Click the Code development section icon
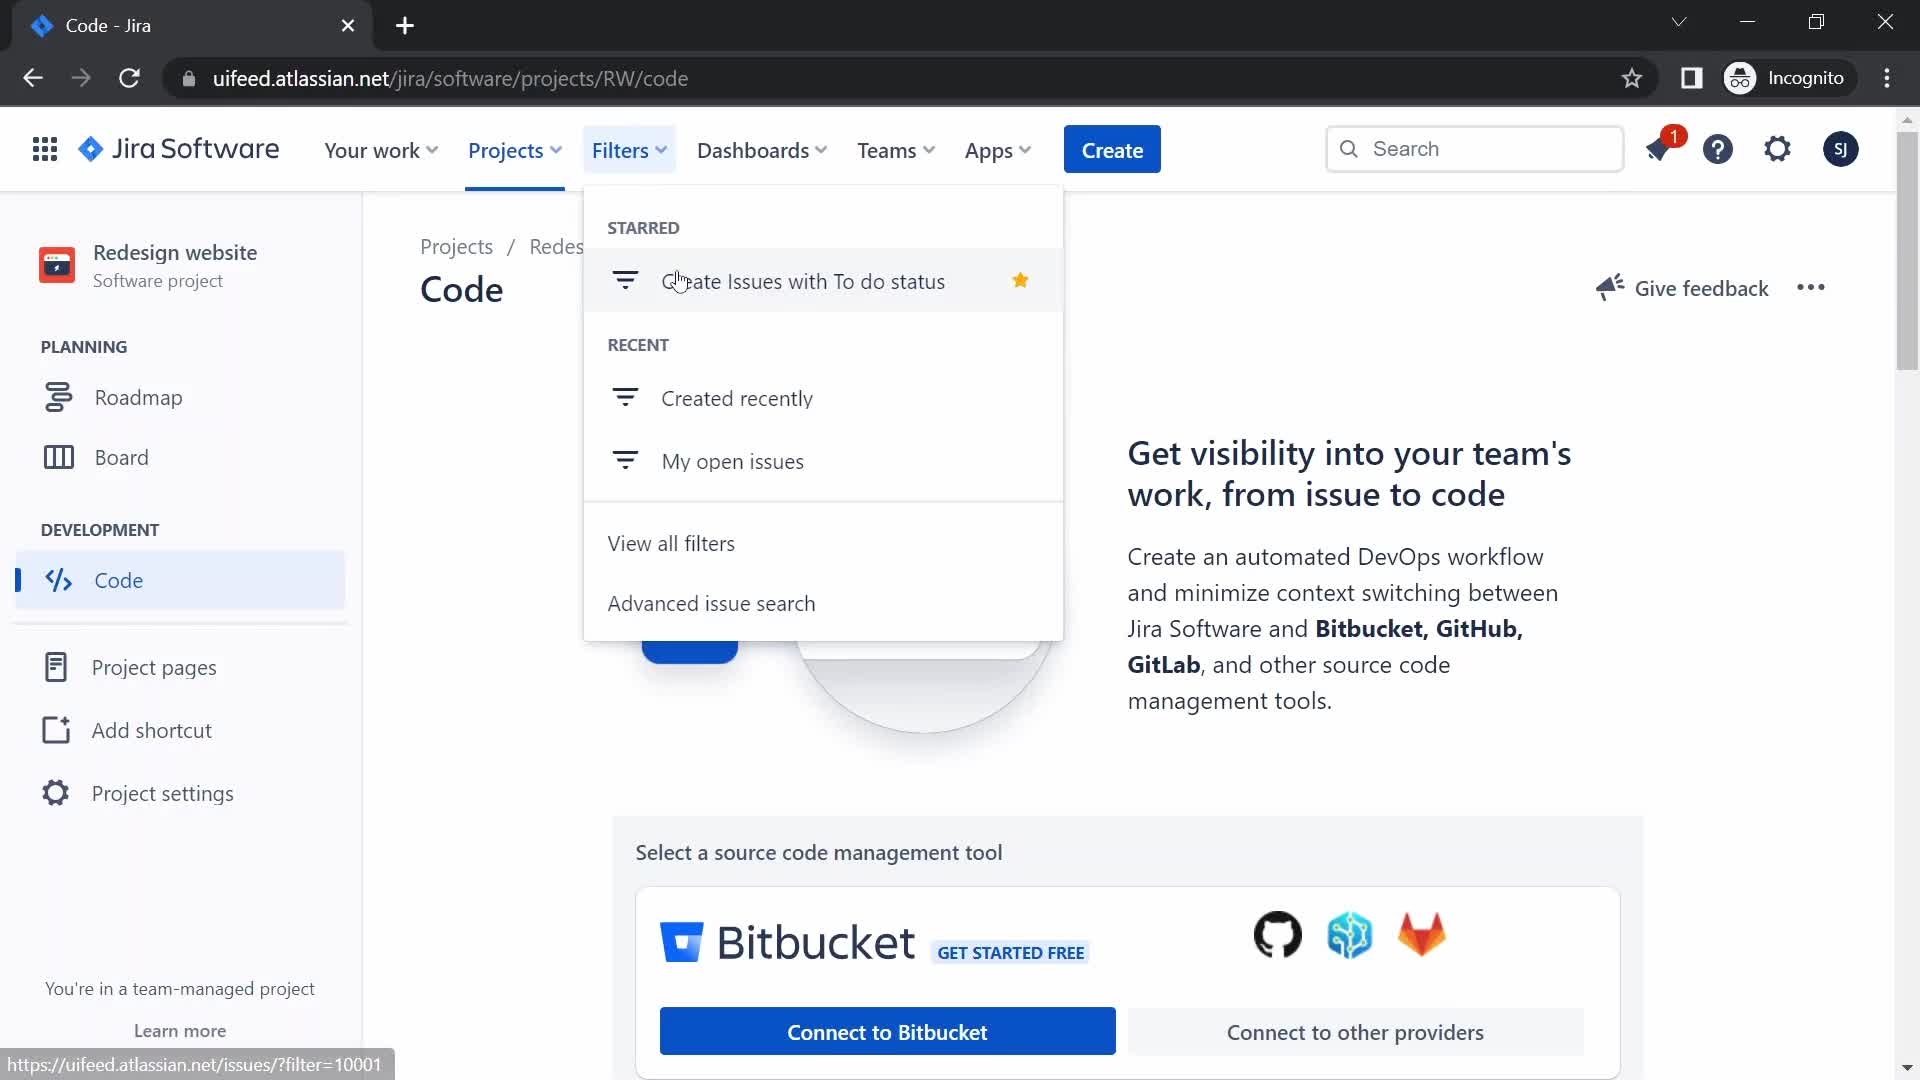The height and width of the screenshot is (1080, 1920). 58,580
